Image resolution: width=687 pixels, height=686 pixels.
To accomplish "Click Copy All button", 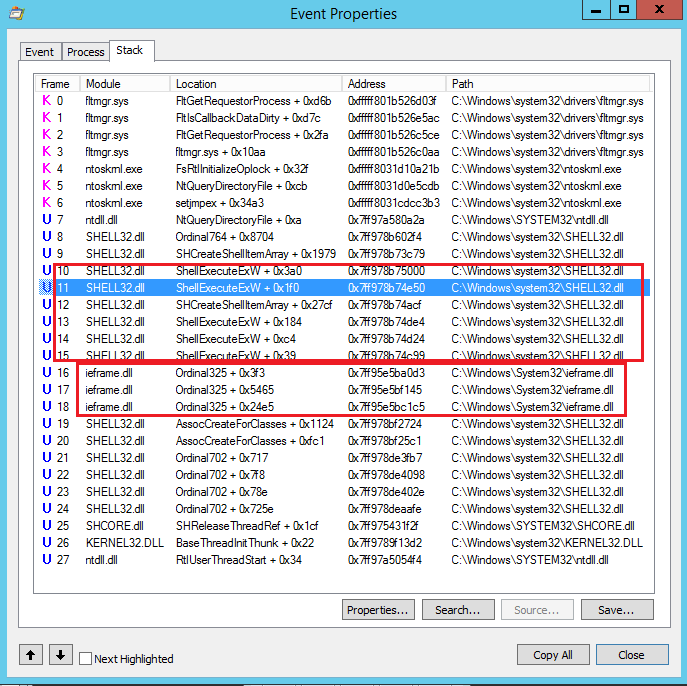I will point(553,655).
